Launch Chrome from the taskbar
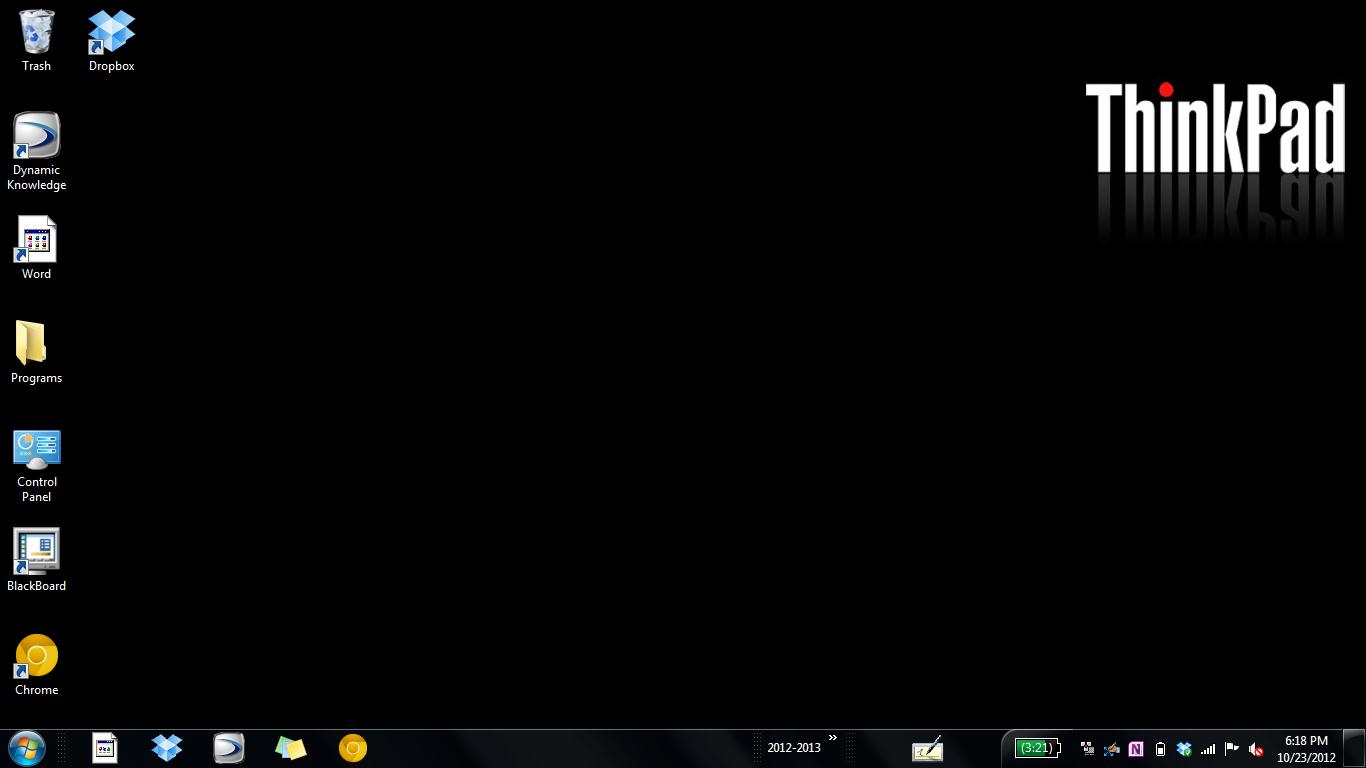The width and height of the screenshot is (1366, 768). (x=353, y=748)
